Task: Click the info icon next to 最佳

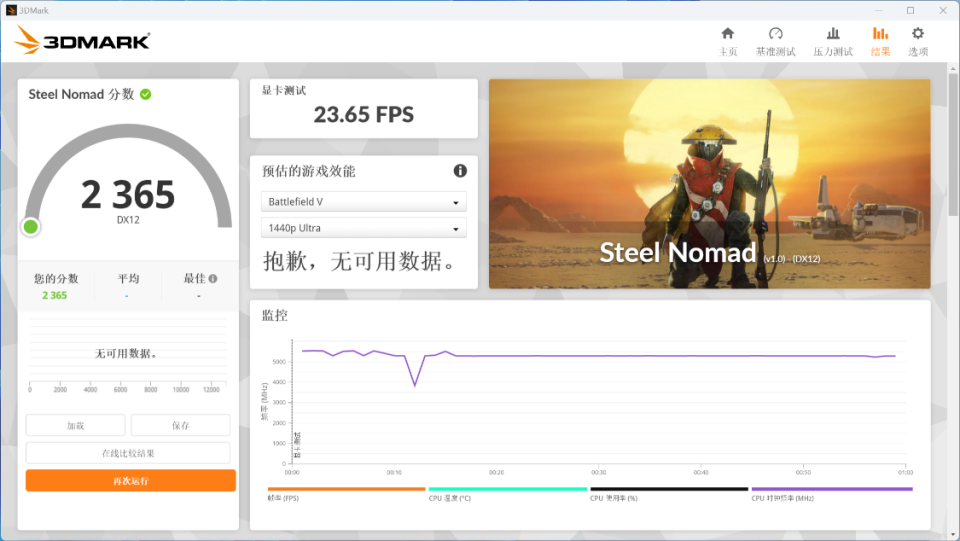Action: click(212, 278)
